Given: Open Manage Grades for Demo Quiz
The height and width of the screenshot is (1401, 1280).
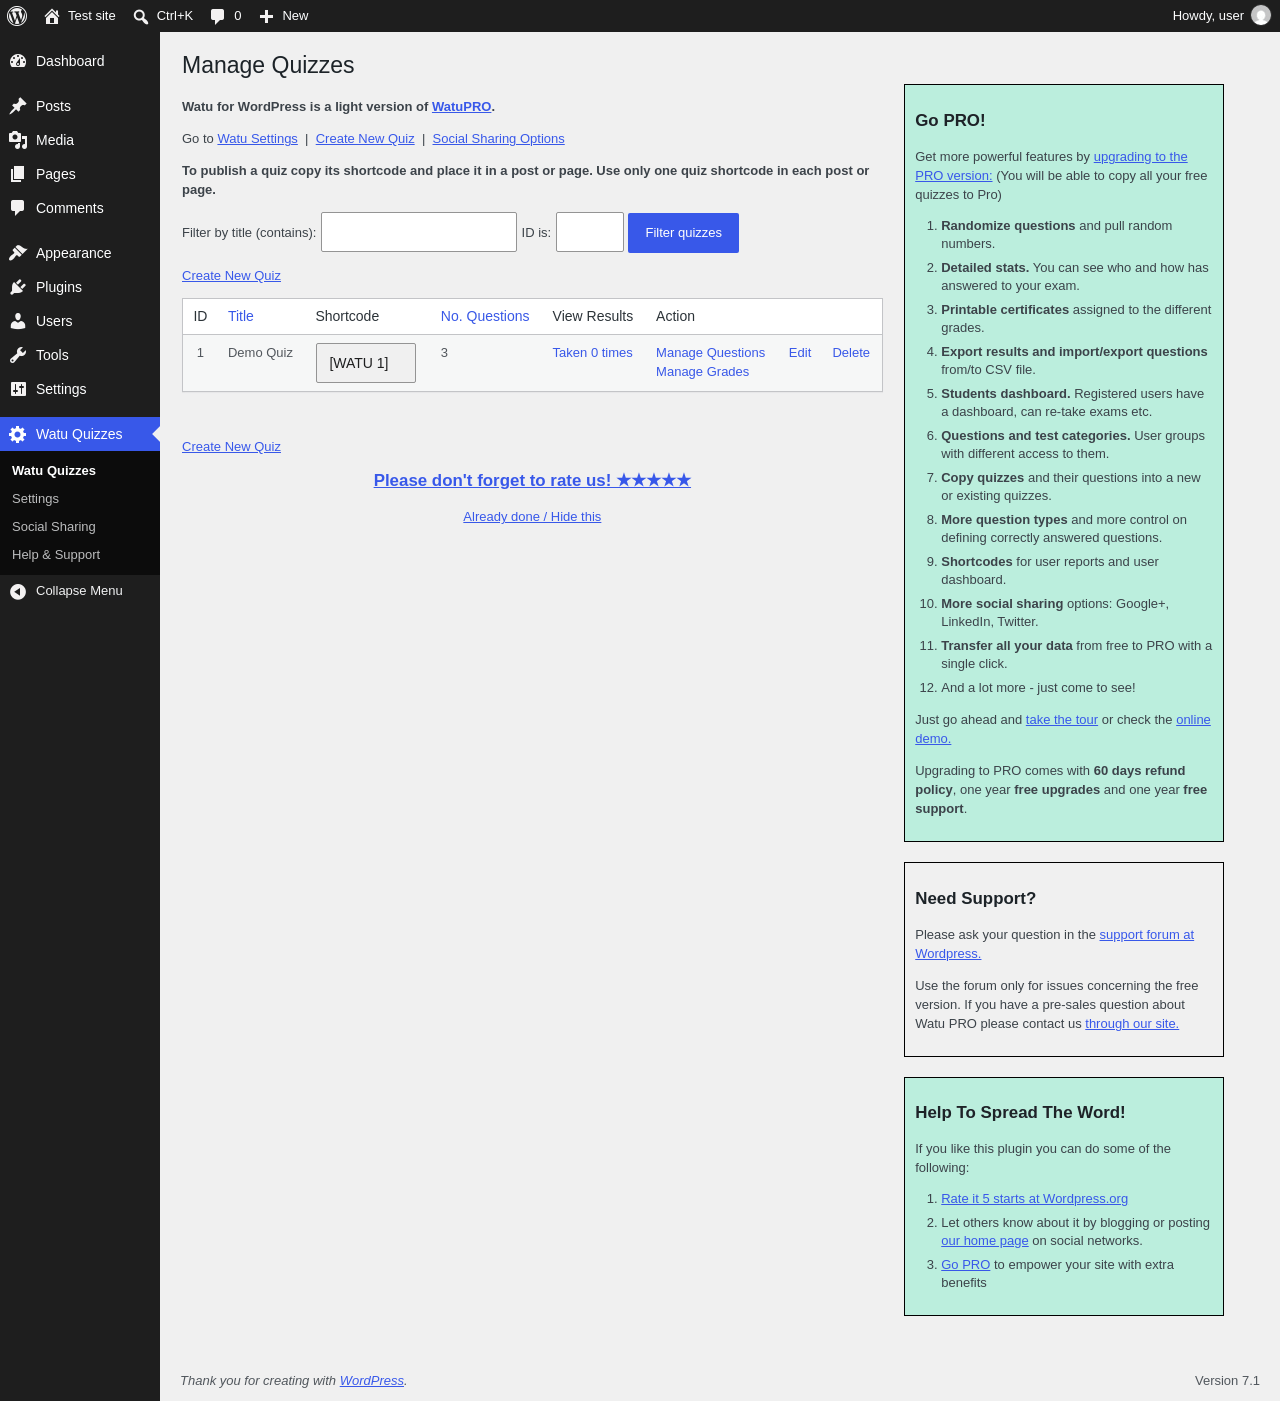Looking at the screenshot, I should click(x=702, y=372).
